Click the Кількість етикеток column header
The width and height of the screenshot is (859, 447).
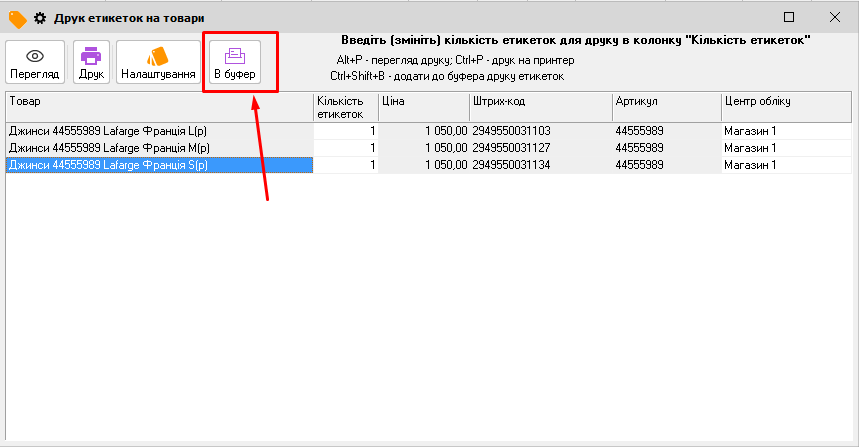coord(345,107)
